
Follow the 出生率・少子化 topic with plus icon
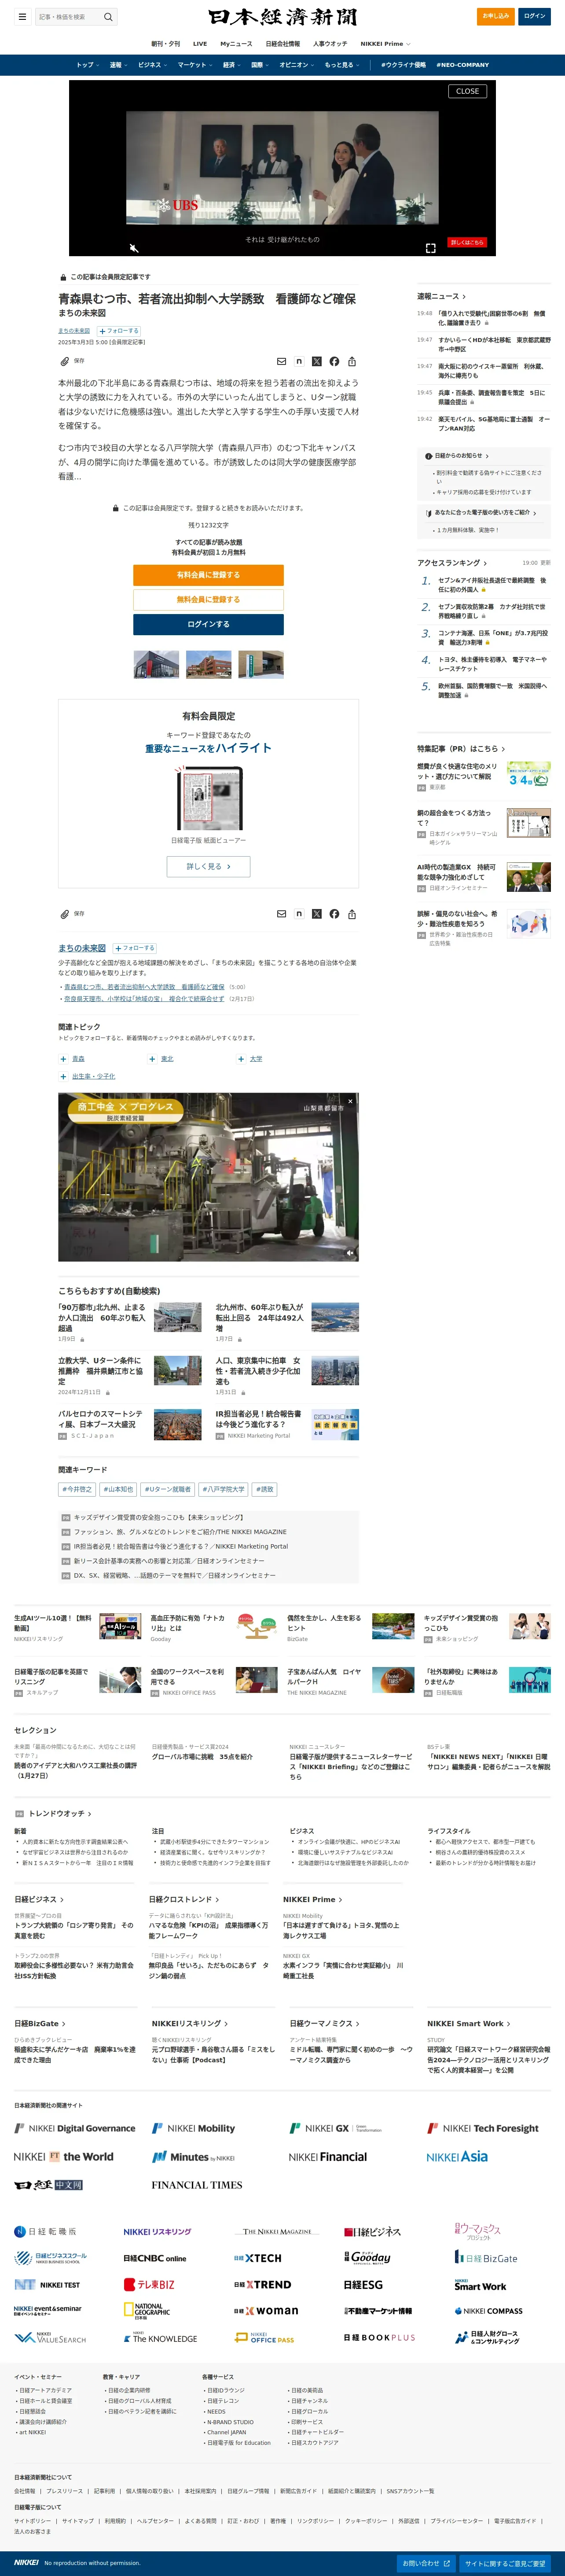(63, 1077)
